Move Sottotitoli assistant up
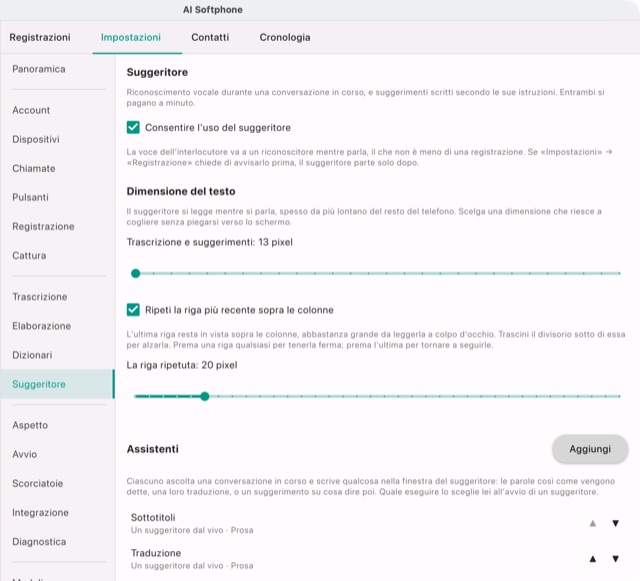640x581 pixels. [593, 523]
